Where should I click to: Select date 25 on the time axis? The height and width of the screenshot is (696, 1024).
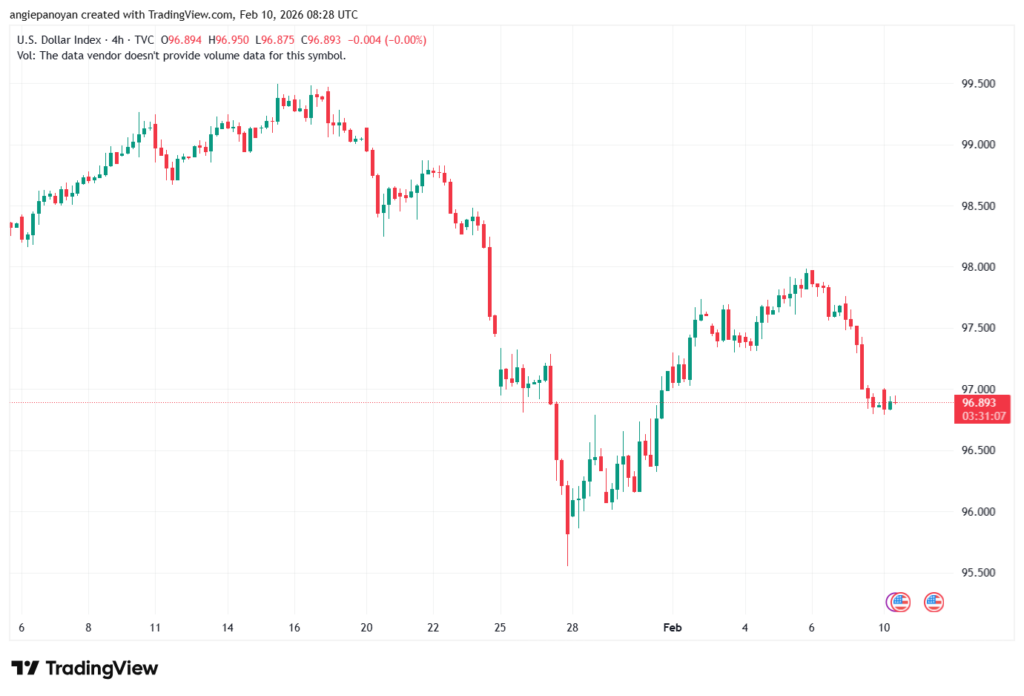coord(500,628)
